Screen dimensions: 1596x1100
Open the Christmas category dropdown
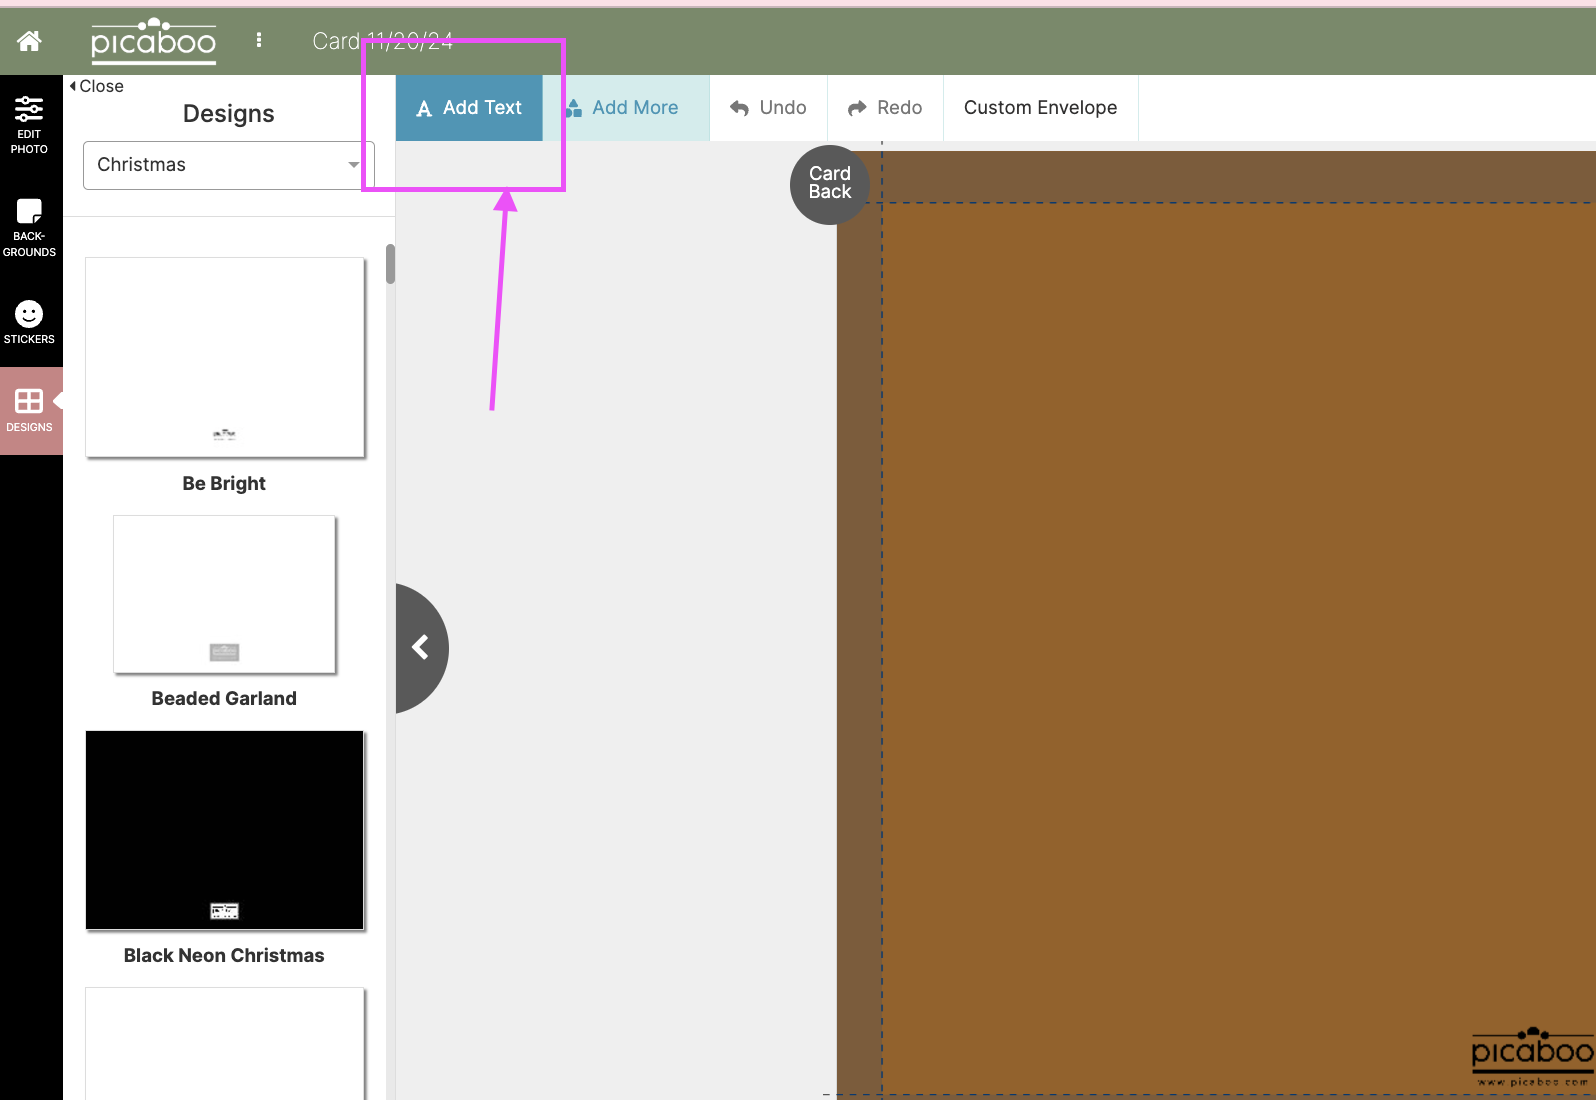229,165
